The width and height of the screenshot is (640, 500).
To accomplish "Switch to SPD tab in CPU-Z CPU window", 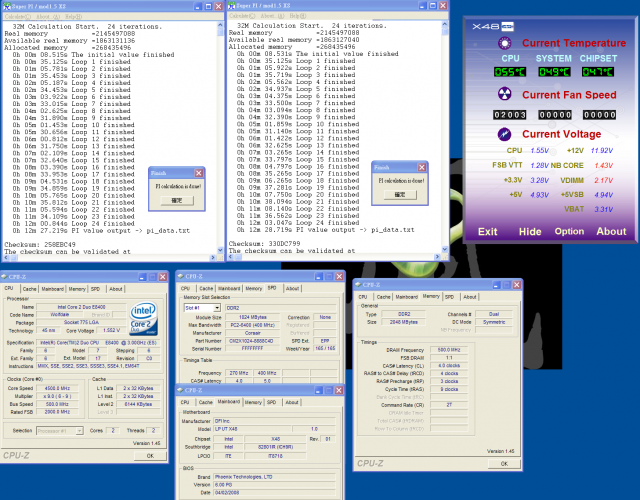I will [96, 289].
